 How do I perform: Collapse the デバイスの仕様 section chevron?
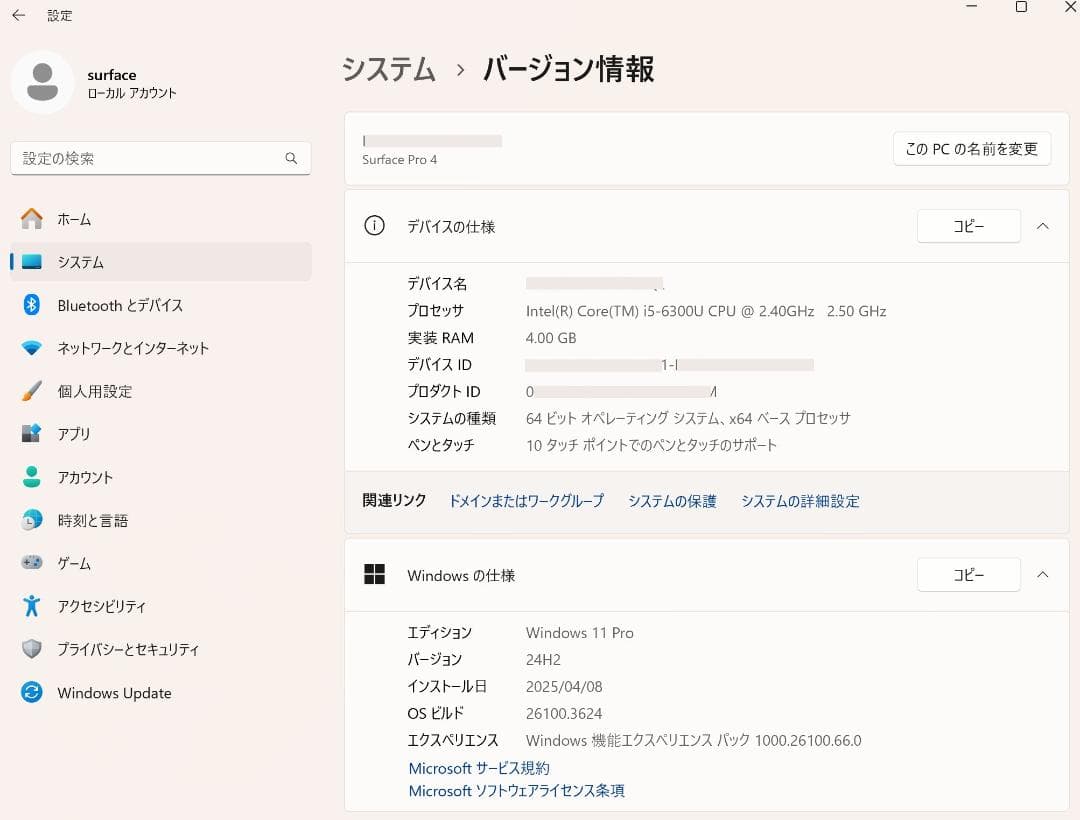coord(1043,226)
